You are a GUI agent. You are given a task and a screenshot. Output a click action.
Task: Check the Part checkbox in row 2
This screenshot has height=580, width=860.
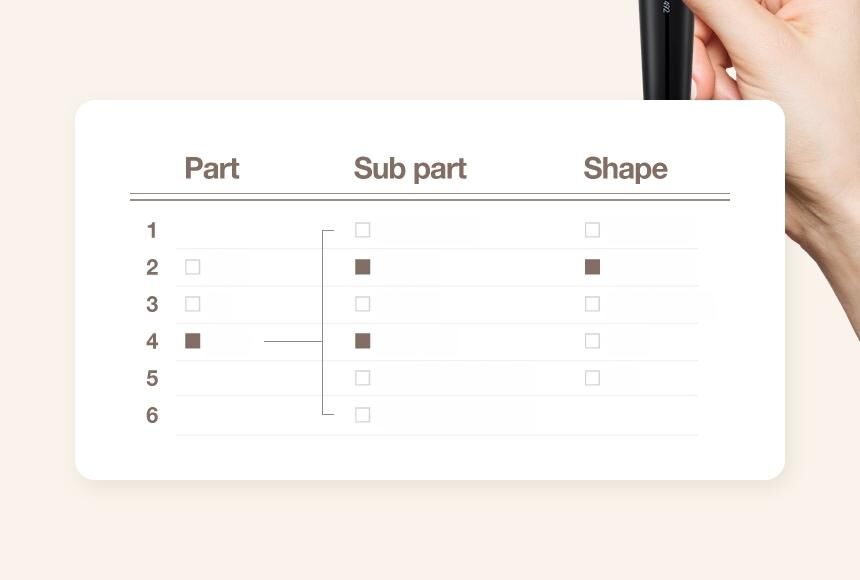click(193, 267)
